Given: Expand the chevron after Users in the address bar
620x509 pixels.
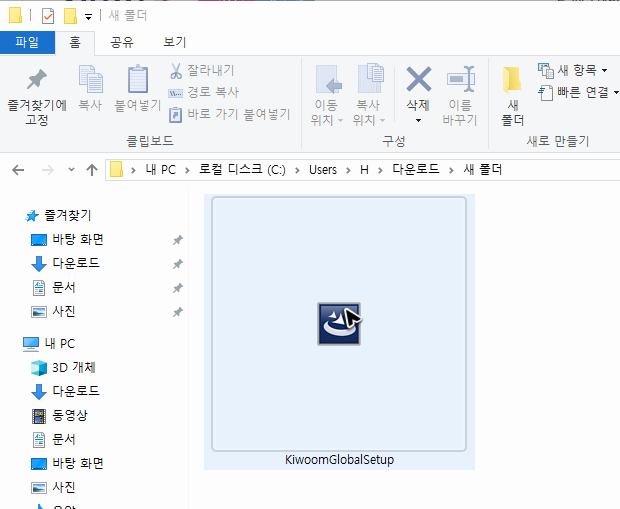Looking at the screenshot, I should (348, 170).
